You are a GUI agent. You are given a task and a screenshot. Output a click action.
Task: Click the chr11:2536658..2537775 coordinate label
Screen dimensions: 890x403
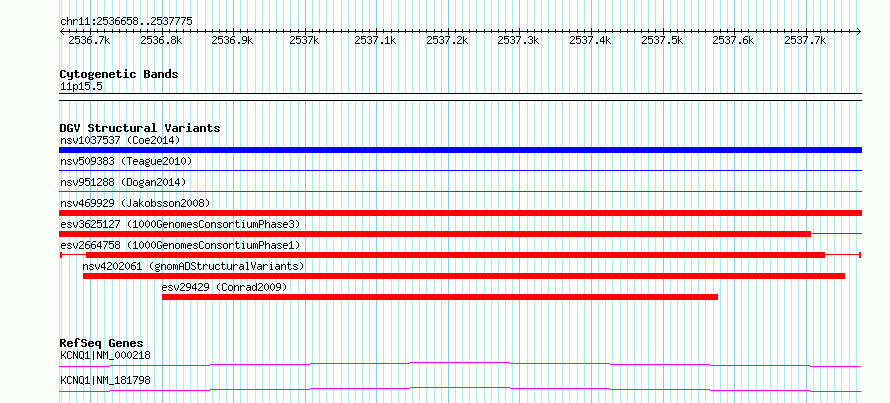126,22
